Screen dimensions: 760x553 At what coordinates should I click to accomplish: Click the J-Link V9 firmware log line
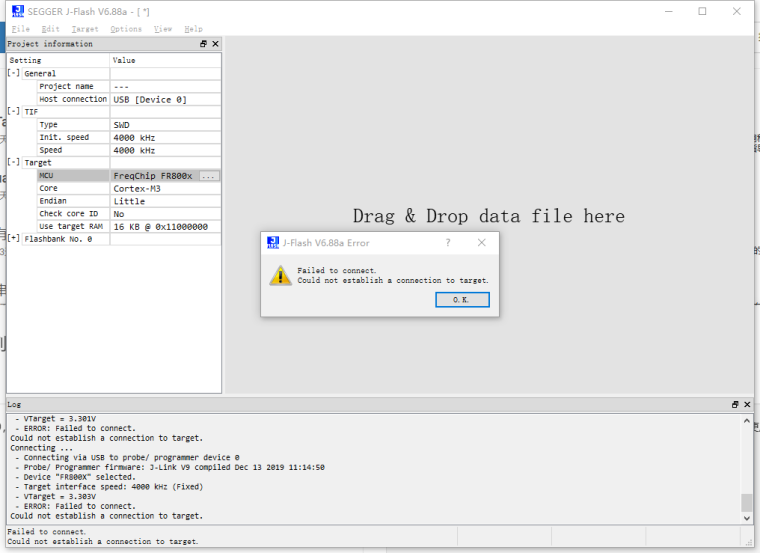point(170,467)
